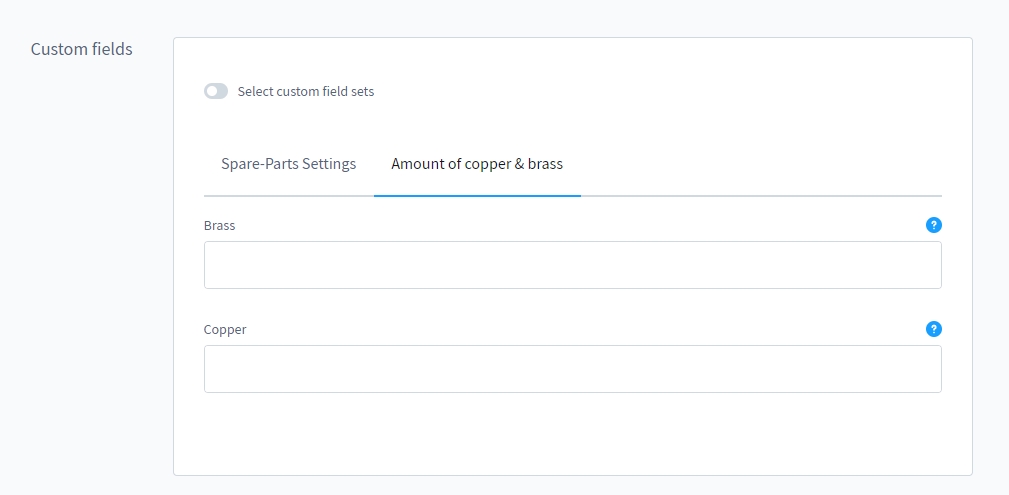Place cursor in the text box under Brass
Image resolution: width=1009 pixels, height=495 pixels.
[x=572, y=265]
